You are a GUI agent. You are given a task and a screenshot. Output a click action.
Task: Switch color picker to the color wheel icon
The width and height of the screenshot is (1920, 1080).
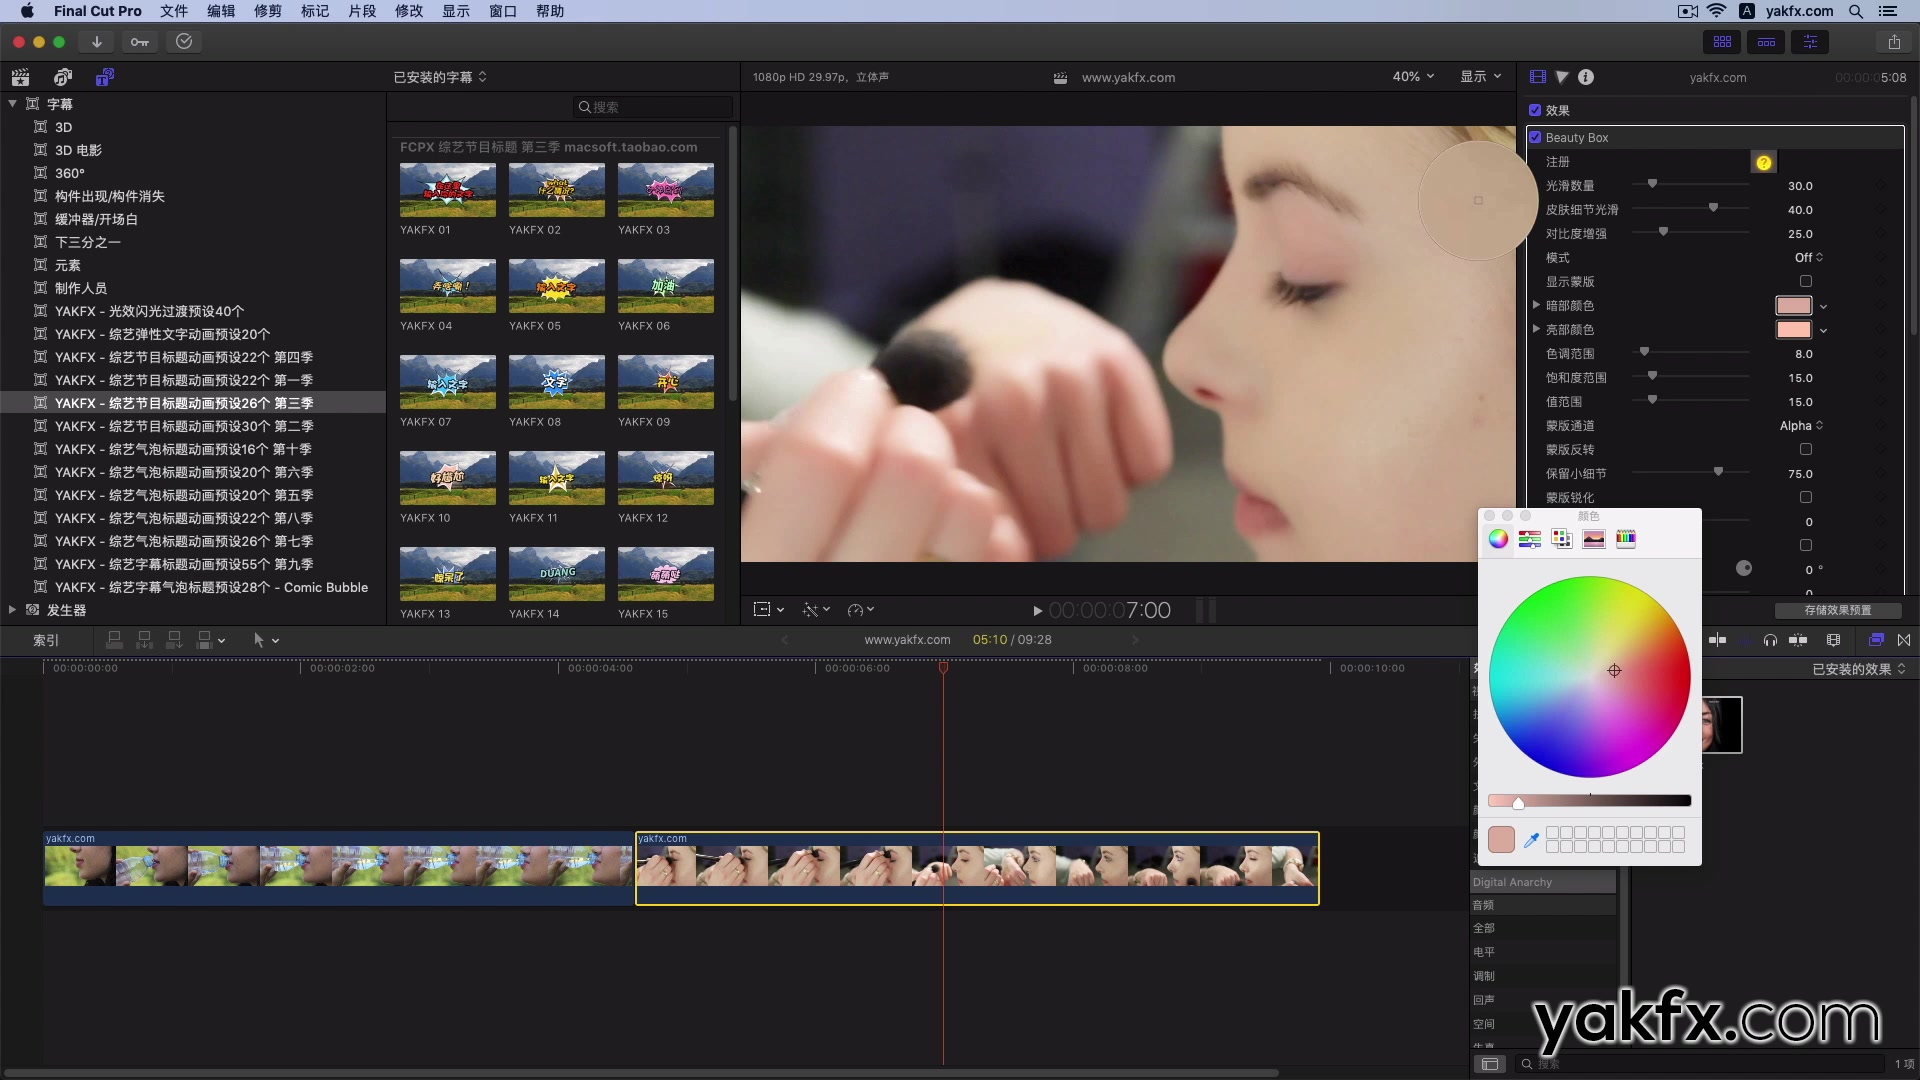(x=1497, y=539)
